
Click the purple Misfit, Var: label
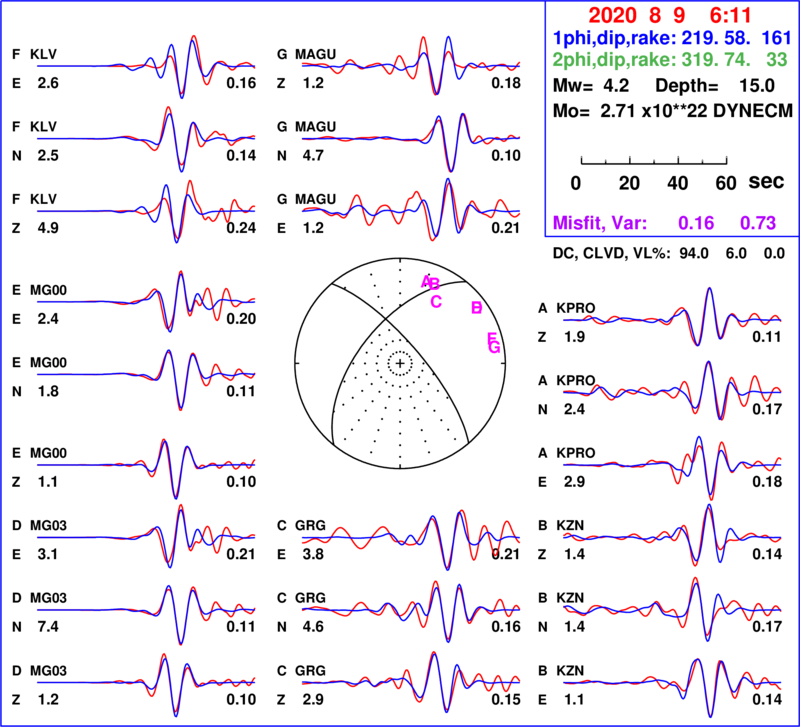[600, 223]
